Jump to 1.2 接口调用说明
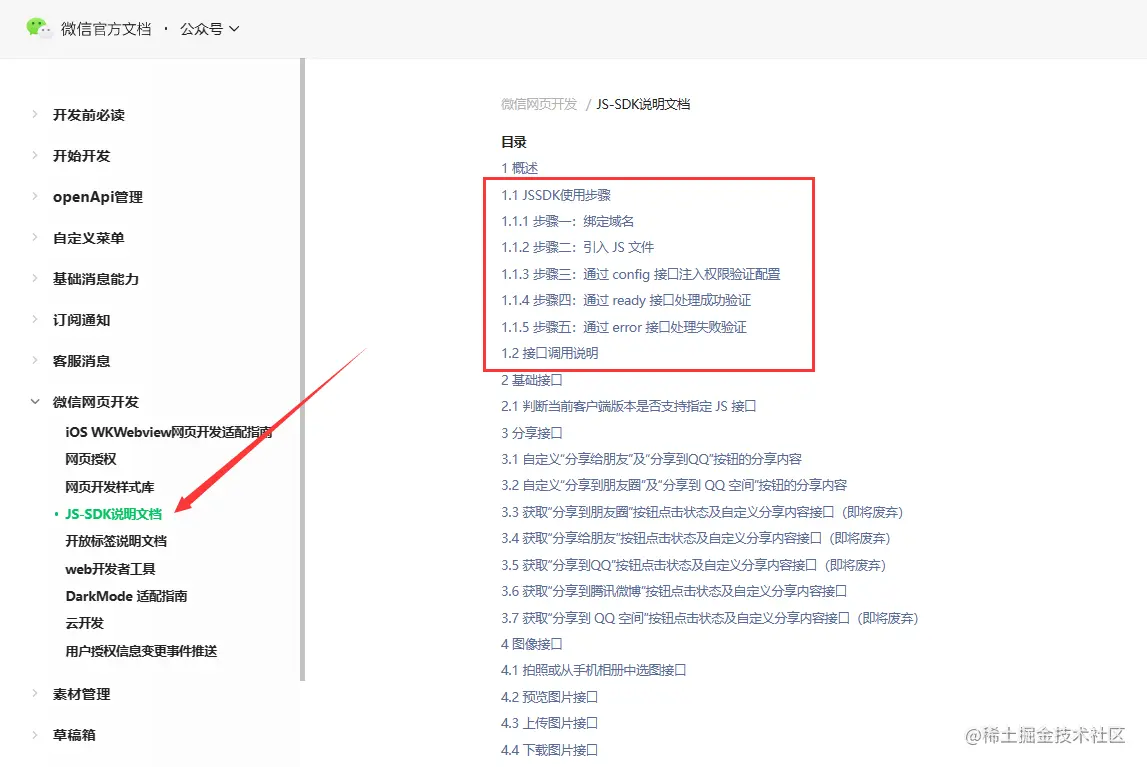This screenshot has width=1147, height=767. click(550, 353)
